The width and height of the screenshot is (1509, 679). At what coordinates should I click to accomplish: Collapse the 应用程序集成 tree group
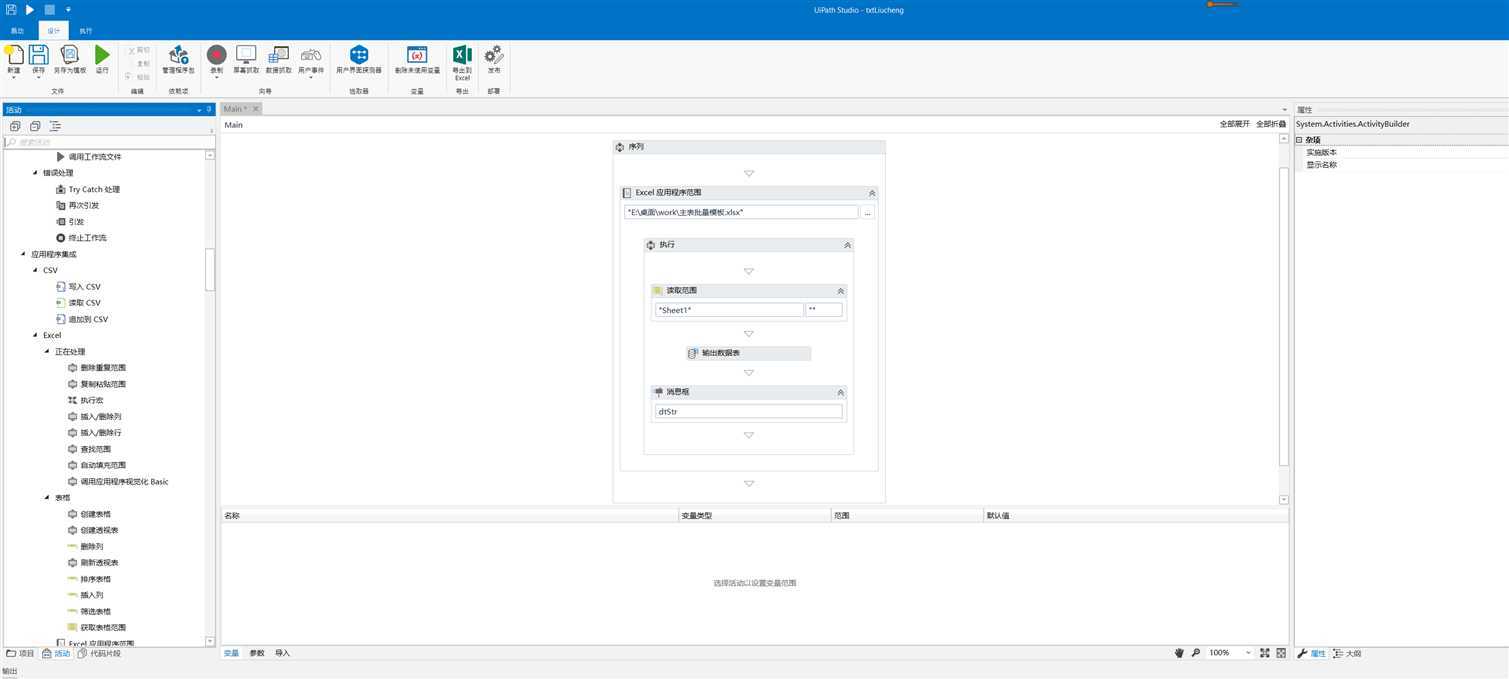[23, 254]
